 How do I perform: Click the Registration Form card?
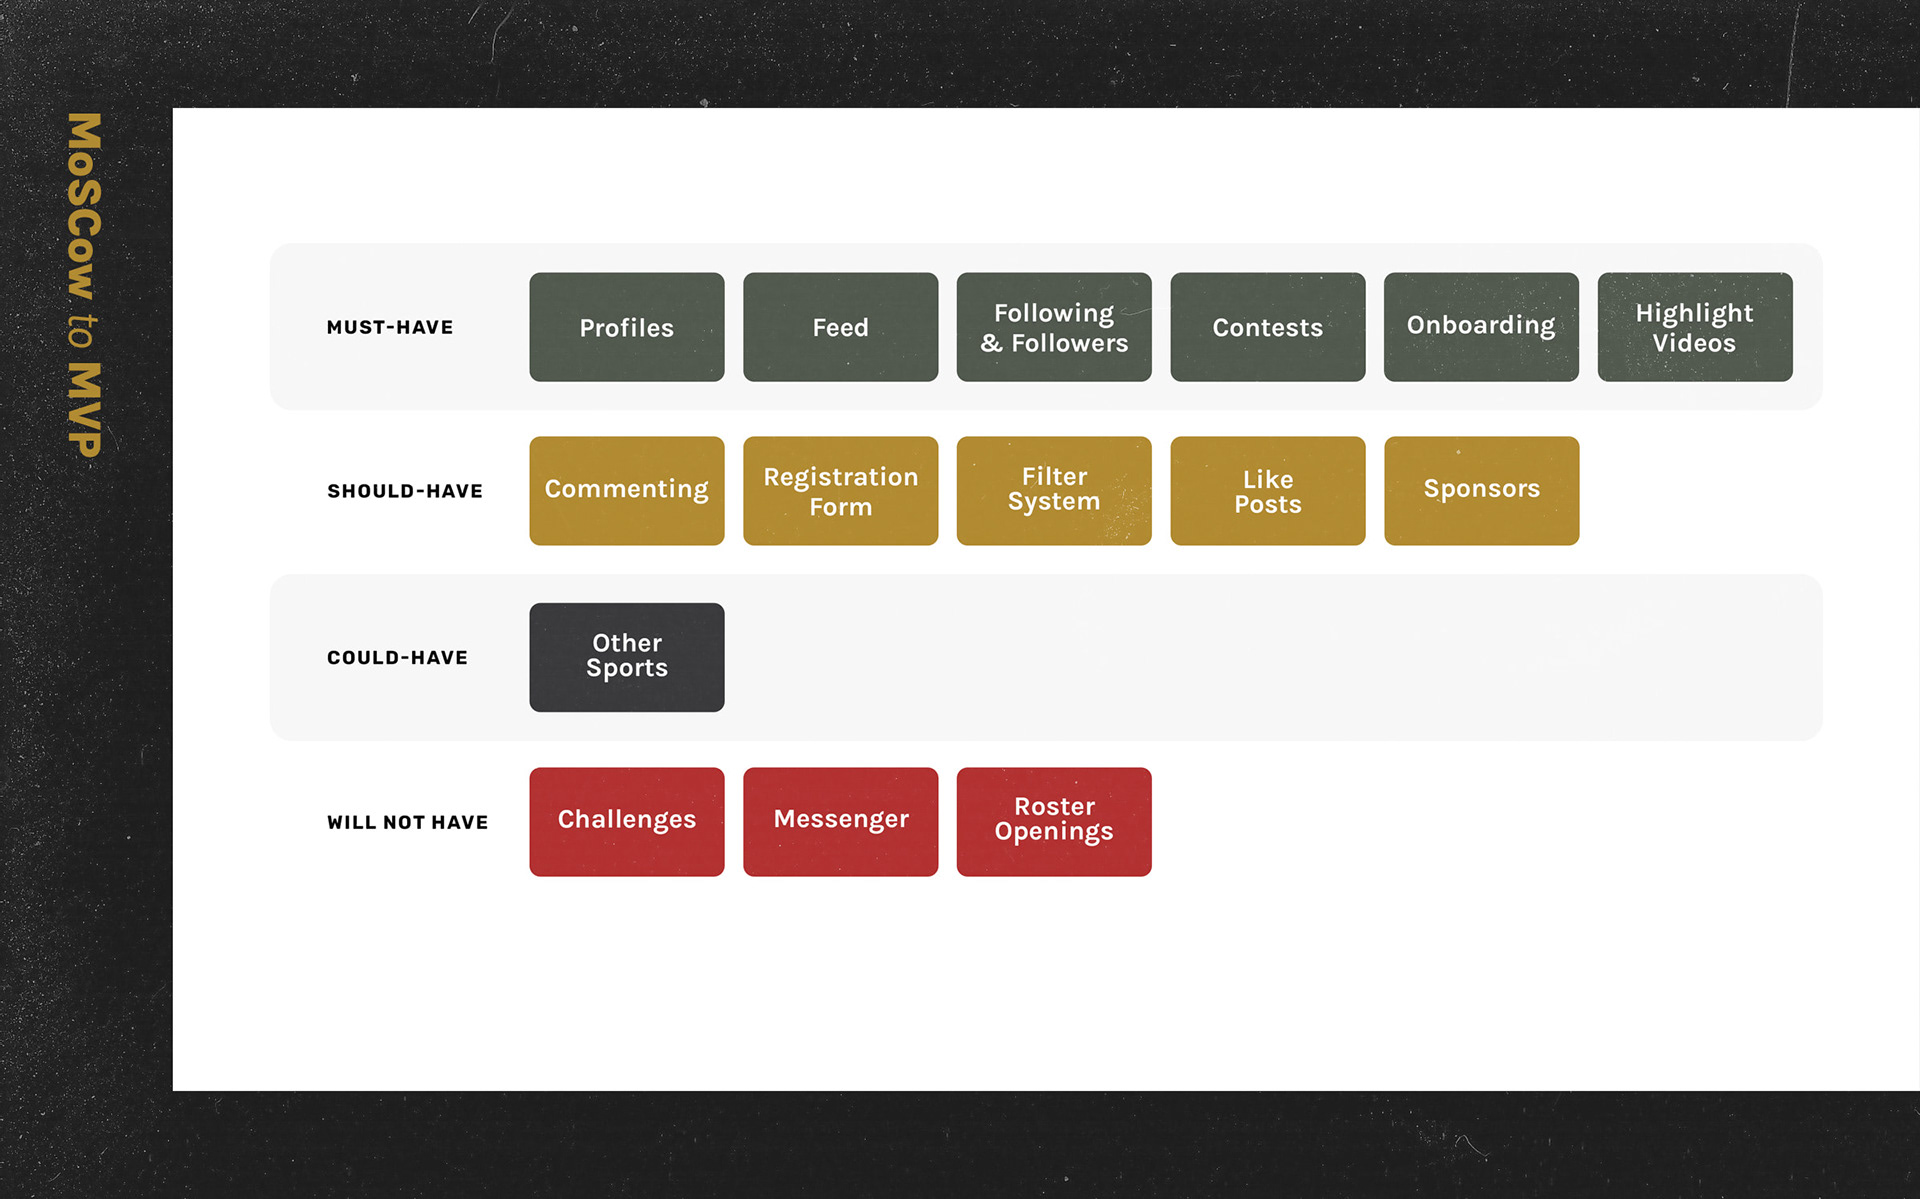coord(841,491)
